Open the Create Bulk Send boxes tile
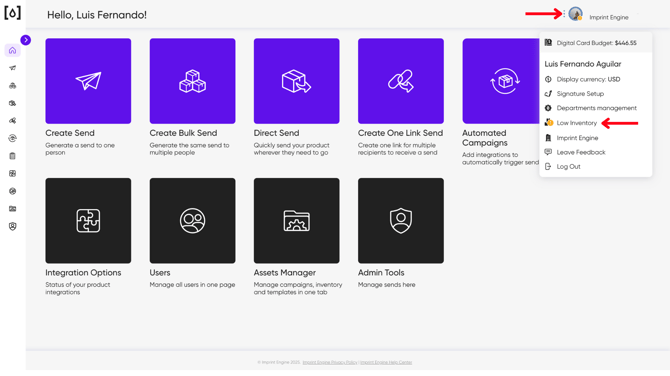The image size is (670, 376). (x=192, y=81)
